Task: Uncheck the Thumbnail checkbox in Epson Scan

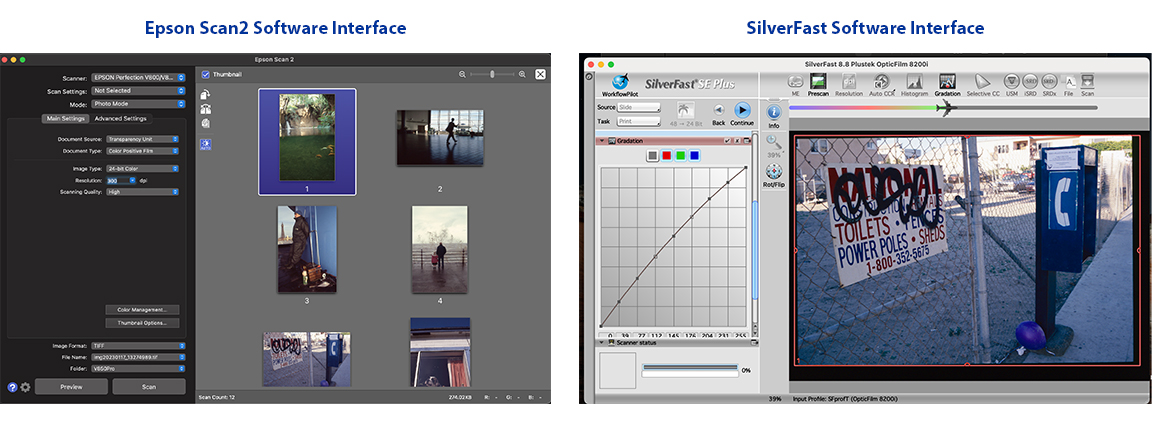Action: point(205,74)
